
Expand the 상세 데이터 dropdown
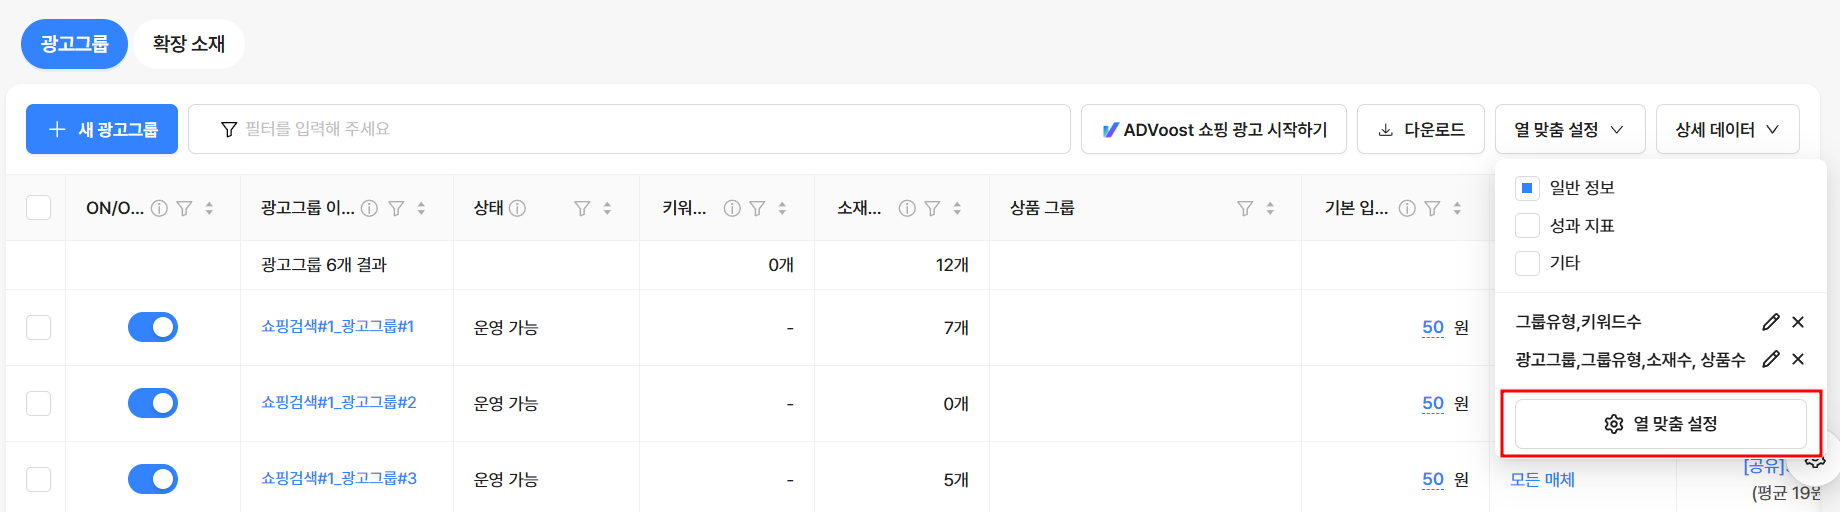[1727, 129]
